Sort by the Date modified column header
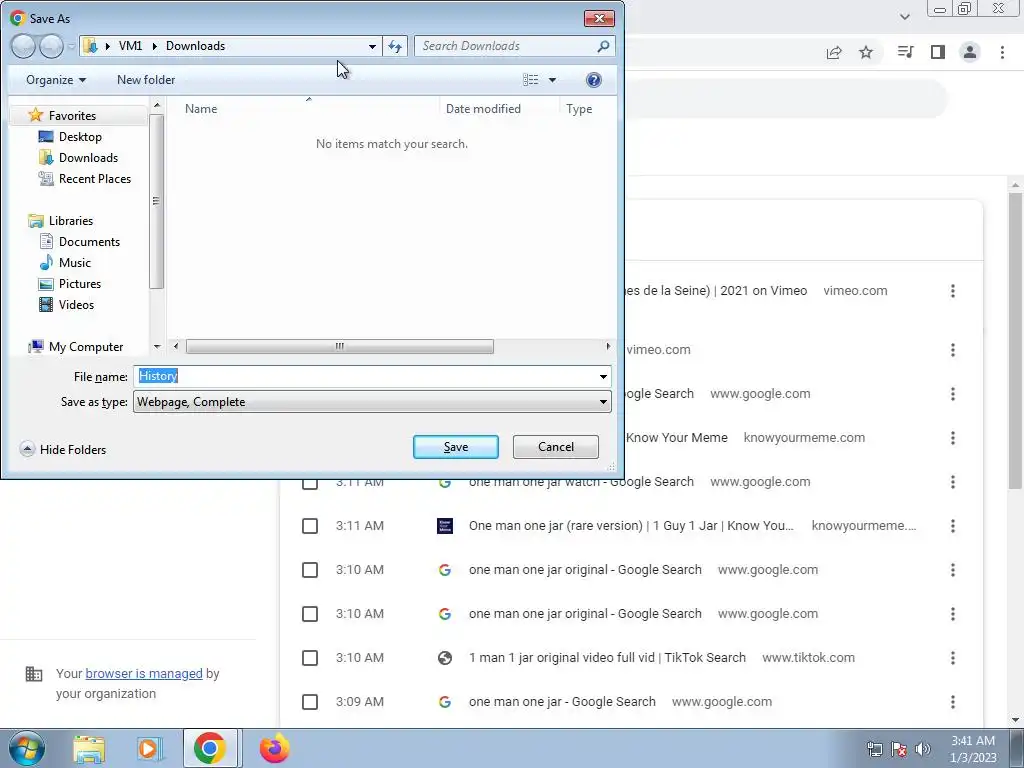 tap(483, 109)
